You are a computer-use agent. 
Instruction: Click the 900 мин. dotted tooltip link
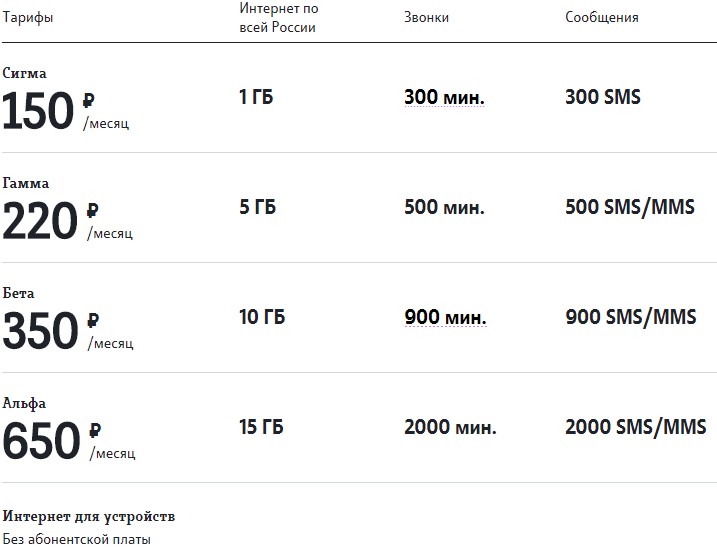(445, 317)
